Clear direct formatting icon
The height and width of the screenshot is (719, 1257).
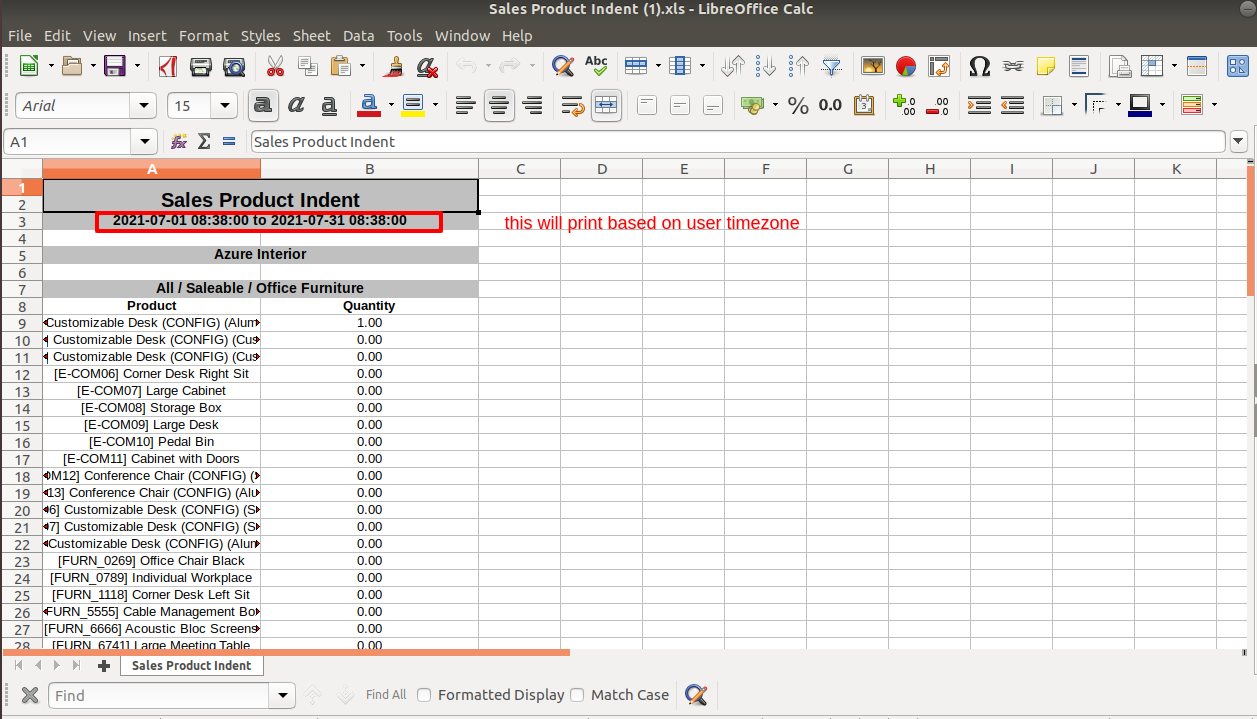pyautogui.click(x=428, y=67)
